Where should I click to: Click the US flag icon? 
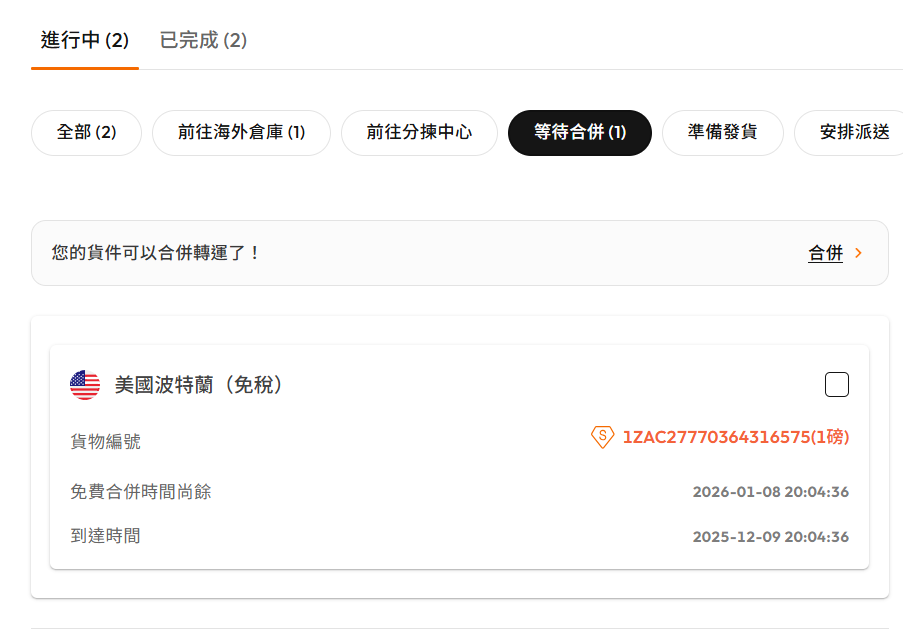click(85, 385)
